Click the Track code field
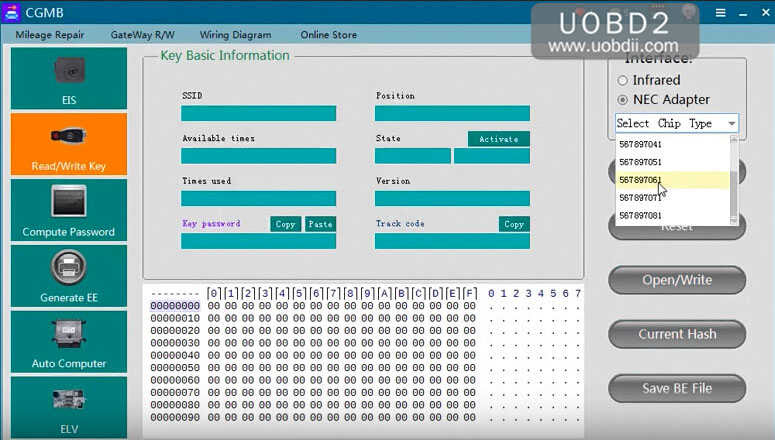Viewport: 775px width, 440px height. [x=452, y=241]
